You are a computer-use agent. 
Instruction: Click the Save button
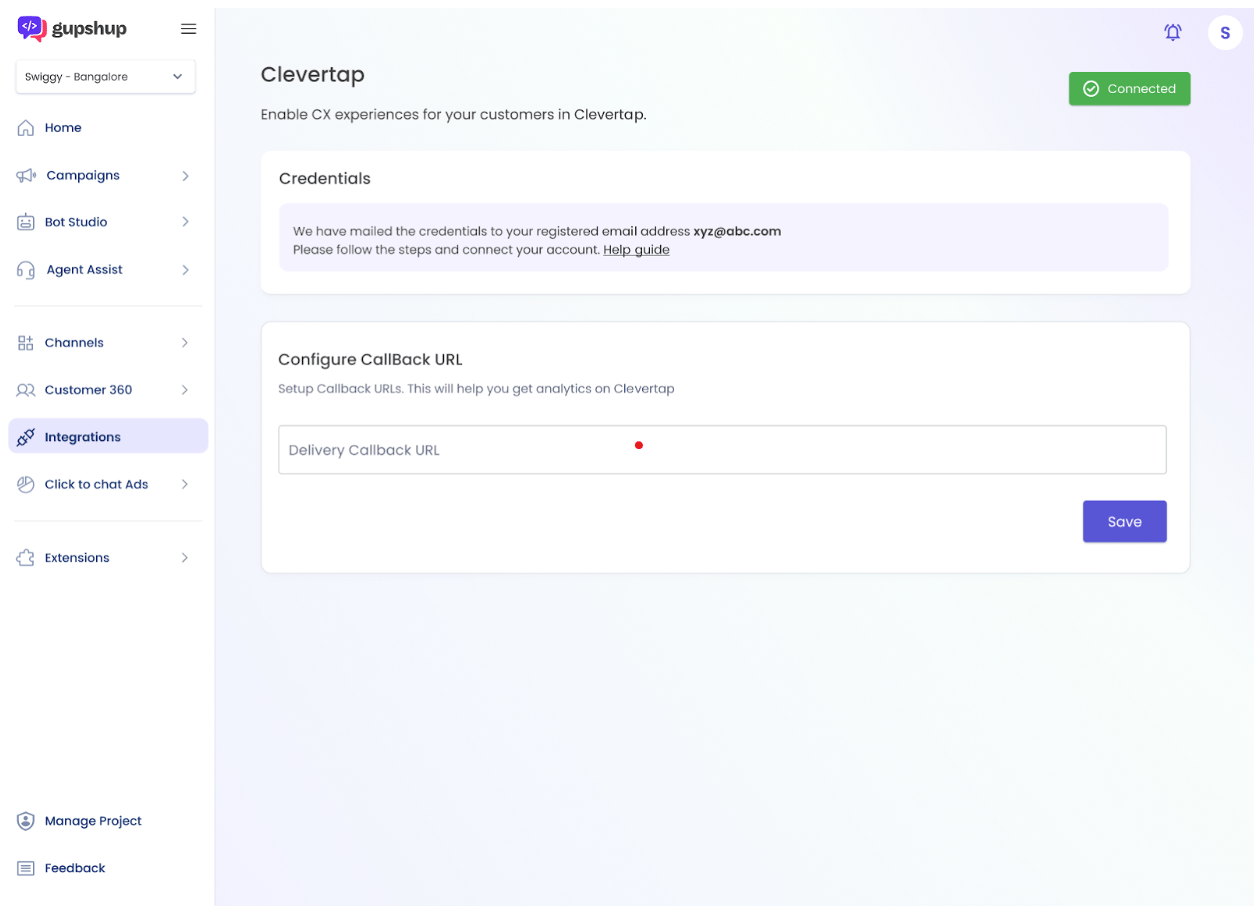(x=1125, y=522)
